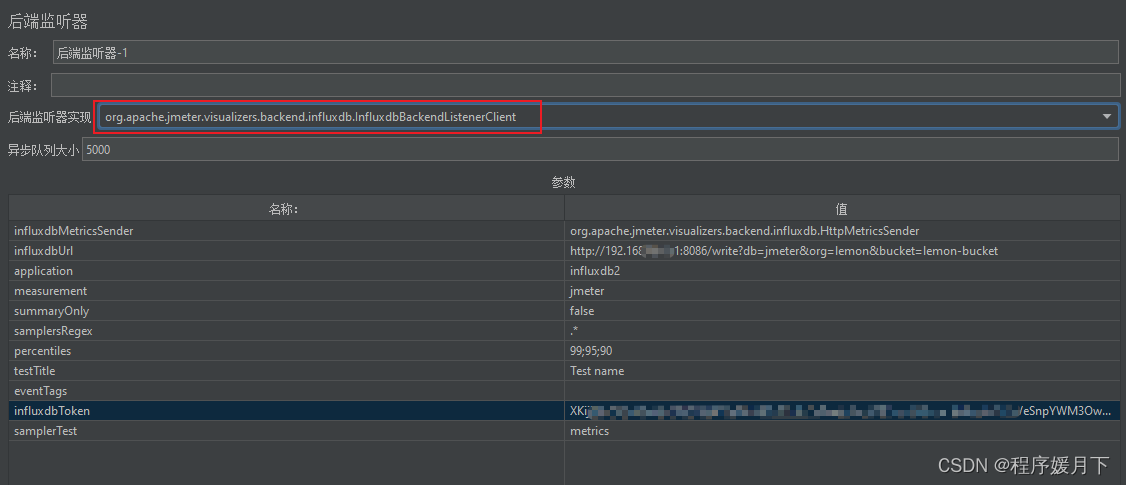Select the HttpMetricsSender value cell

point(842,231)
